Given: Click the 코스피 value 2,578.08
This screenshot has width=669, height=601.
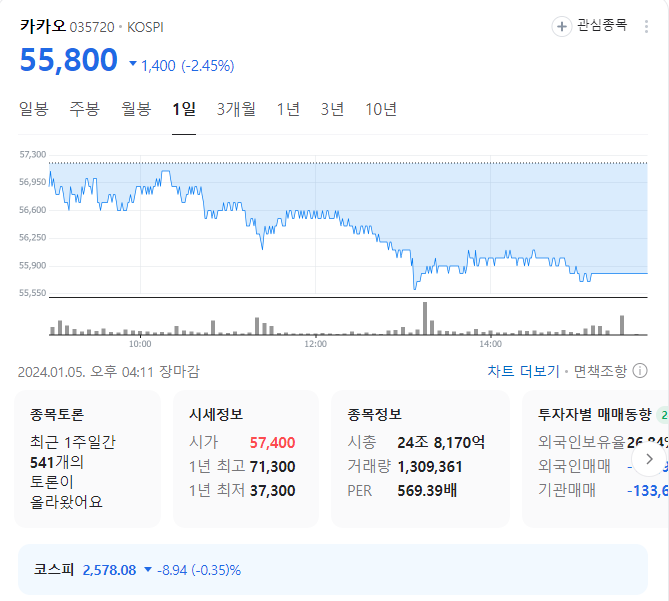Looking at the screenshot, I should [x=109, y=570].
